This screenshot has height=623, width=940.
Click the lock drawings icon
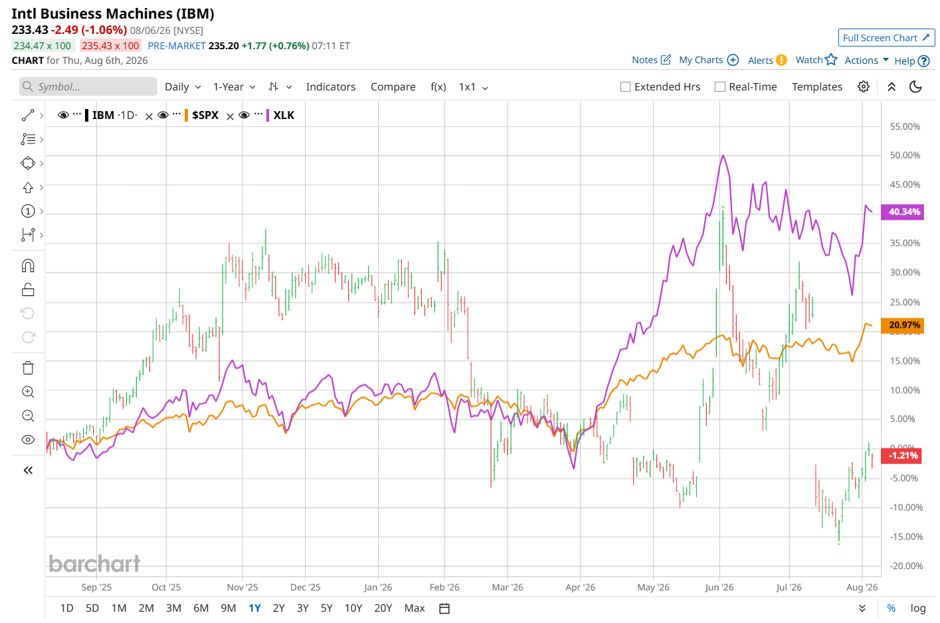tap(28, 290)
